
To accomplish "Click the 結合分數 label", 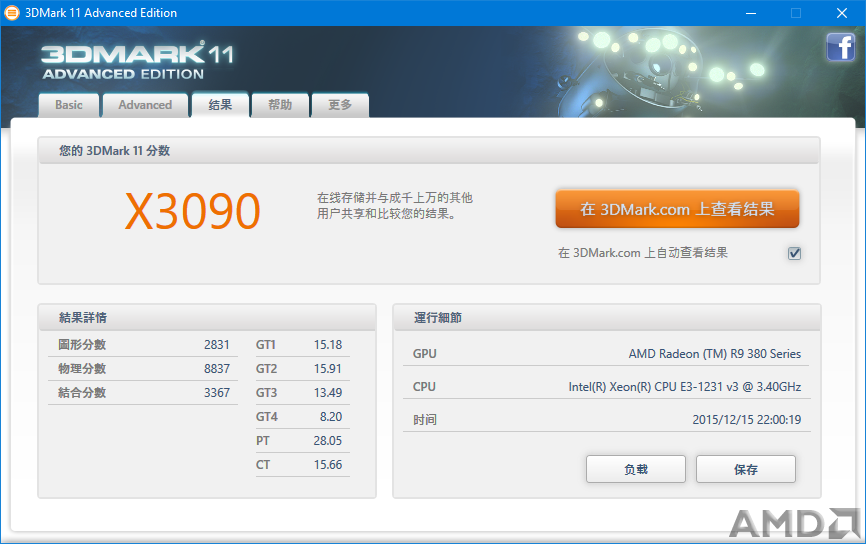I will point(82,393).
